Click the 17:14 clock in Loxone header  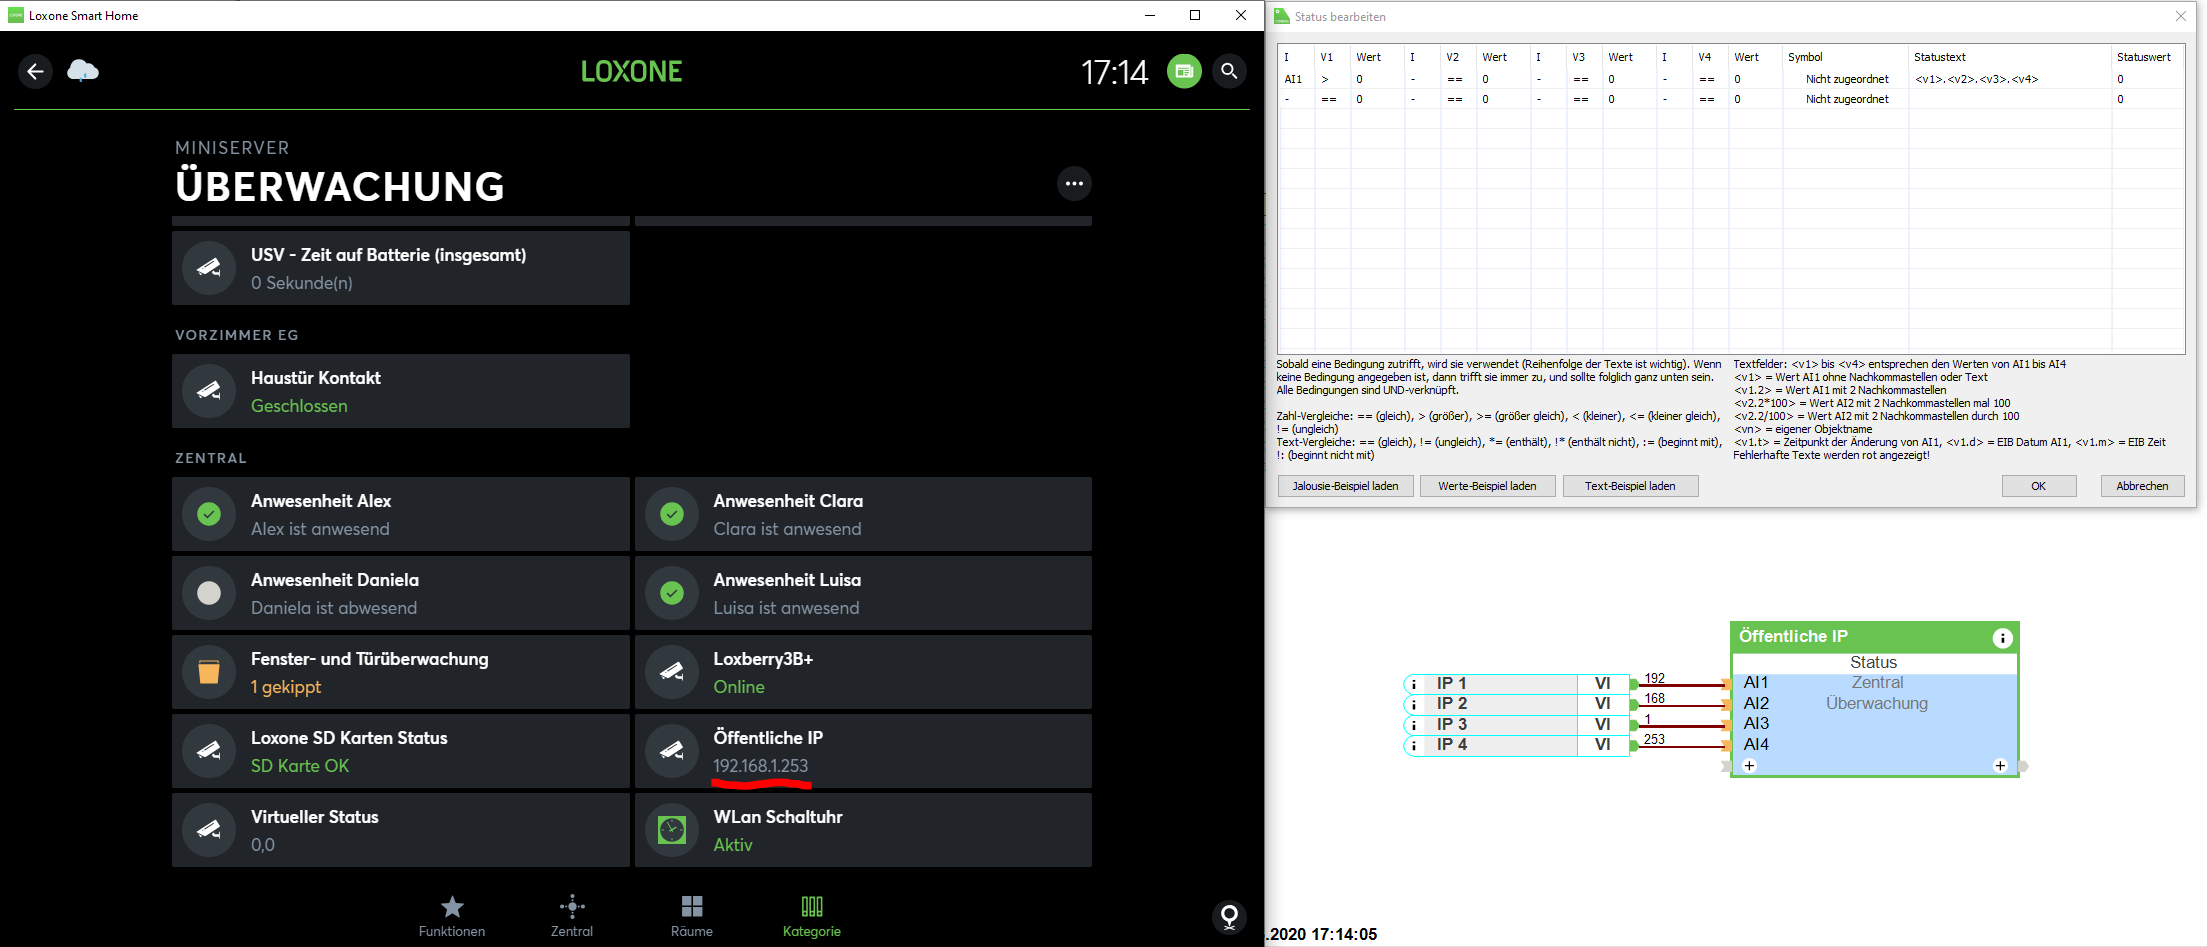tap(1115, 72)
